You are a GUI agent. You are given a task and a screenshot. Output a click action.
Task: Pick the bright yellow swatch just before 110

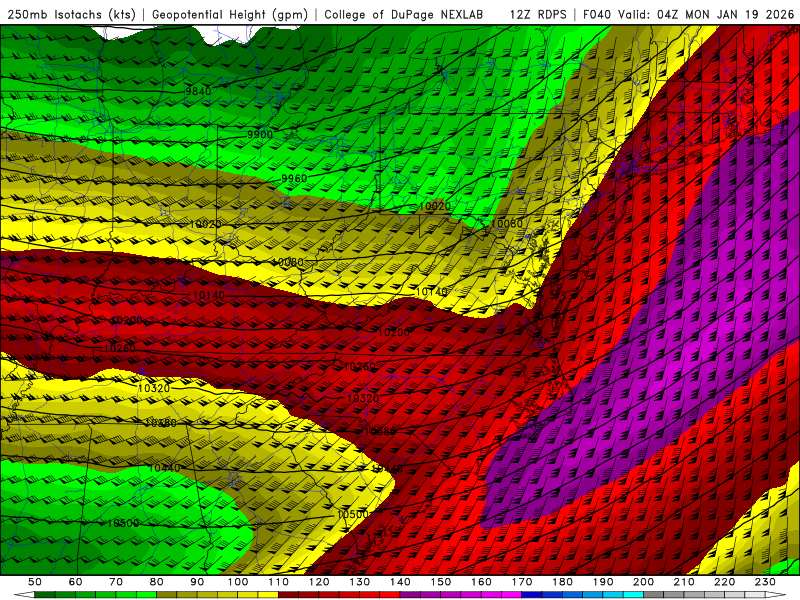point(268,595)
